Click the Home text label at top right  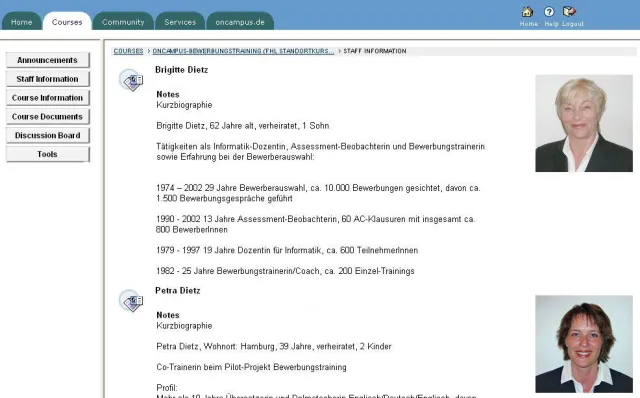[529, 24]
